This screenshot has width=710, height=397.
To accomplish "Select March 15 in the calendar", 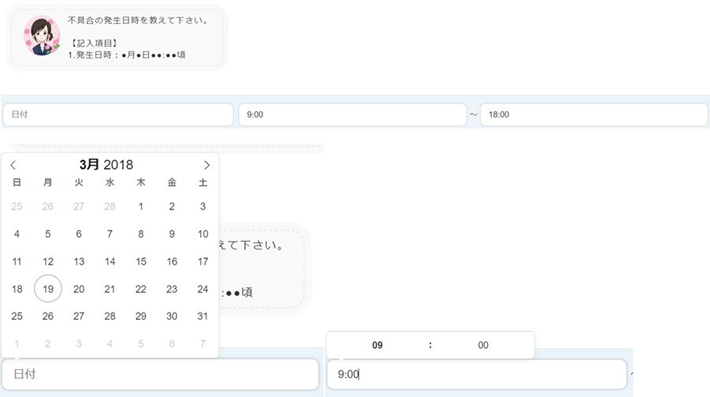I will pos(141,262).
